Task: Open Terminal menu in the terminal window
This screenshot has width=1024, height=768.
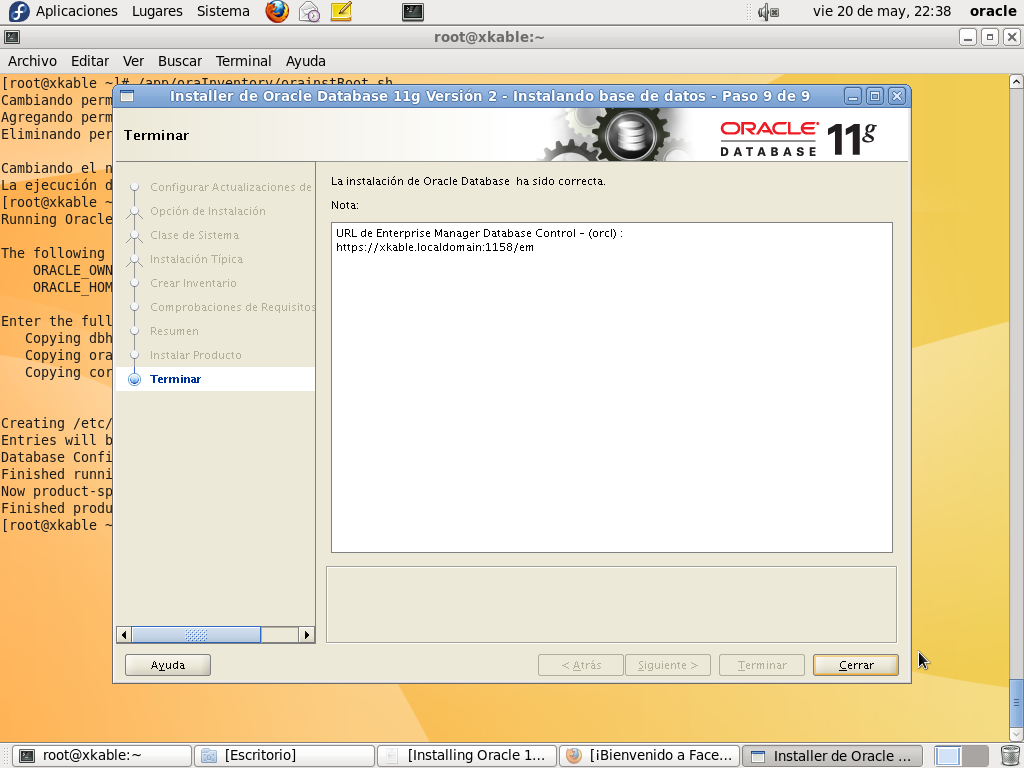Action: 243,61
